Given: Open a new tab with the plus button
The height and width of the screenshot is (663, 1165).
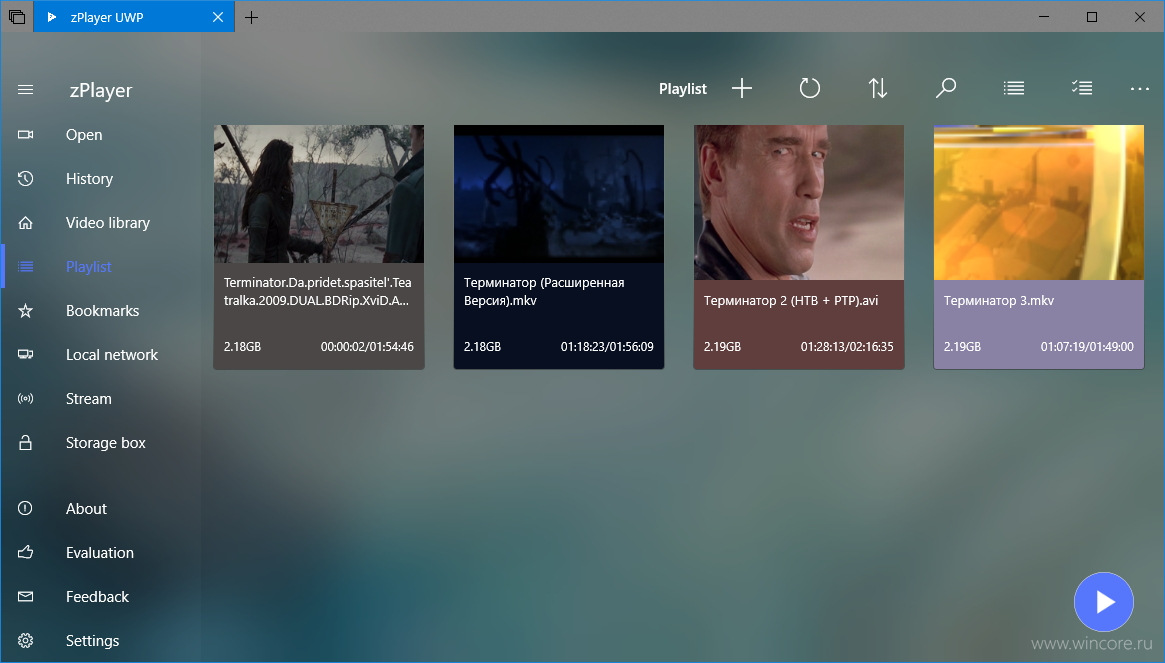Looking at the screenshot, I should click(x=252, y=17).
